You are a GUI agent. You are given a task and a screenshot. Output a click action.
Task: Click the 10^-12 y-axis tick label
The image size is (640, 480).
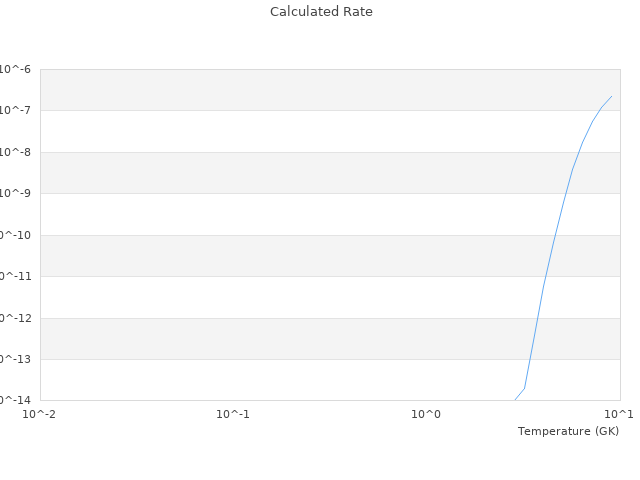pyautogui.click(x=12, y=318)
